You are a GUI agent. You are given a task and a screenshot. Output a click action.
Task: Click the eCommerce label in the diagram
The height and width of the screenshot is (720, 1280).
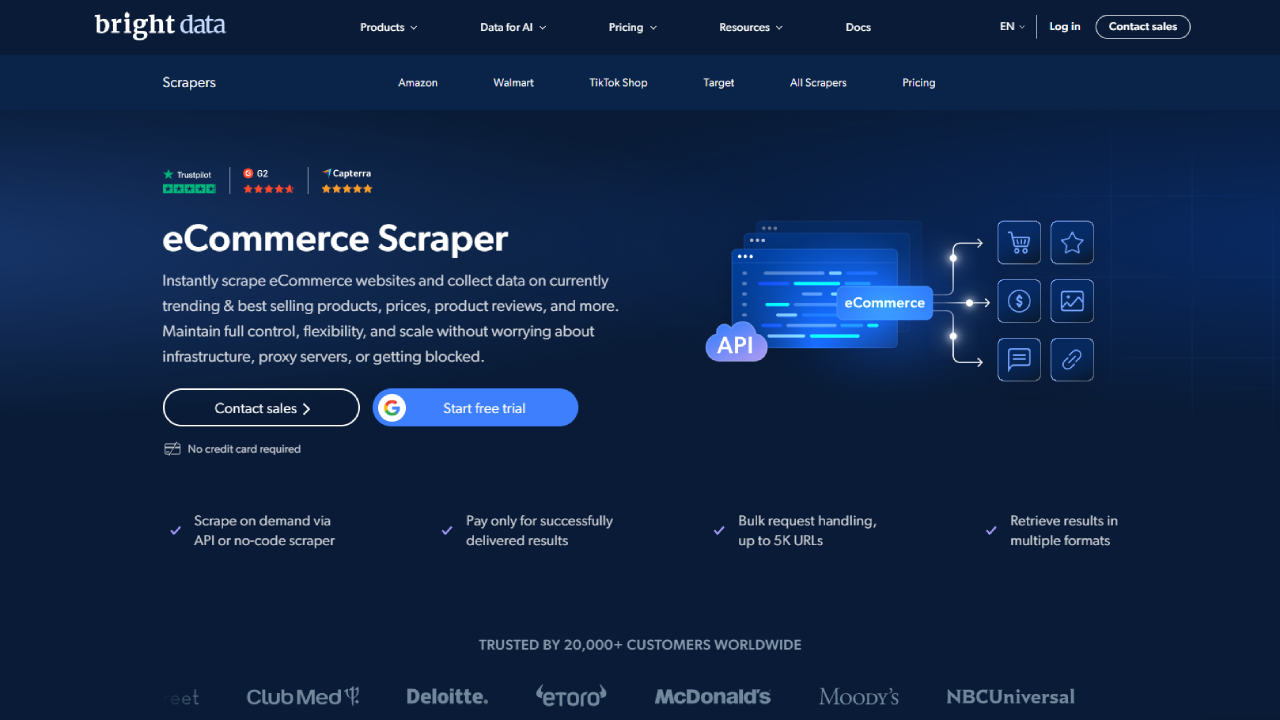coord(884,303)
